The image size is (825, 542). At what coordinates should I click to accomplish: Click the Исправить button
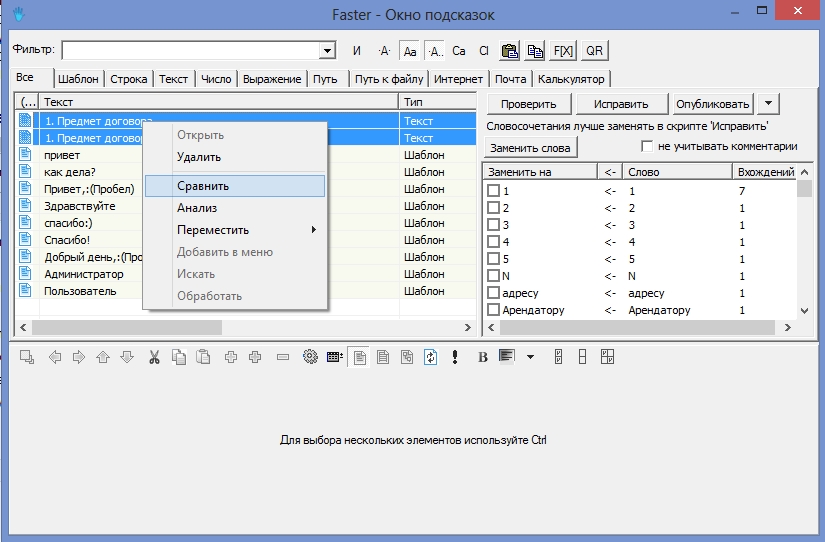(621, 104)
